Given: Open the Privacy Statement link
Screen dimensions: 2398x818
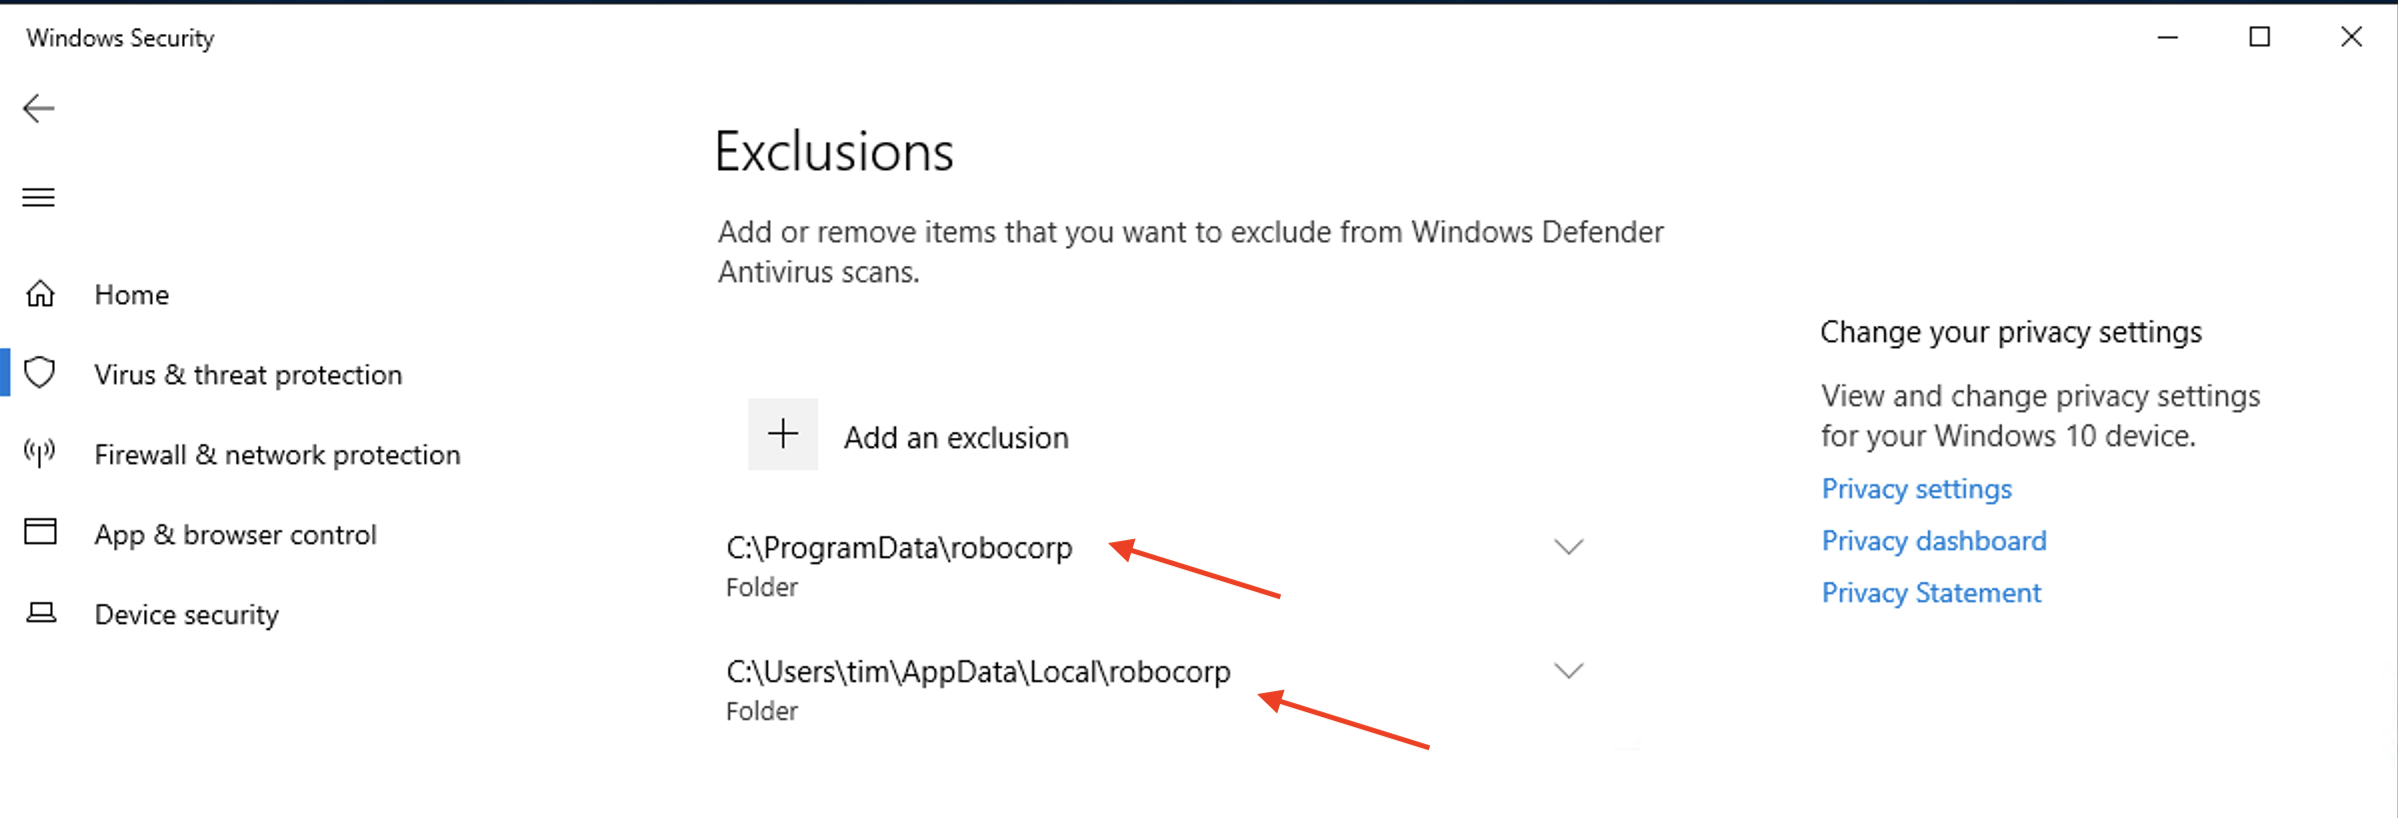Looking at the screenshot, I should pyautogui.click(x=1931, y=593).
